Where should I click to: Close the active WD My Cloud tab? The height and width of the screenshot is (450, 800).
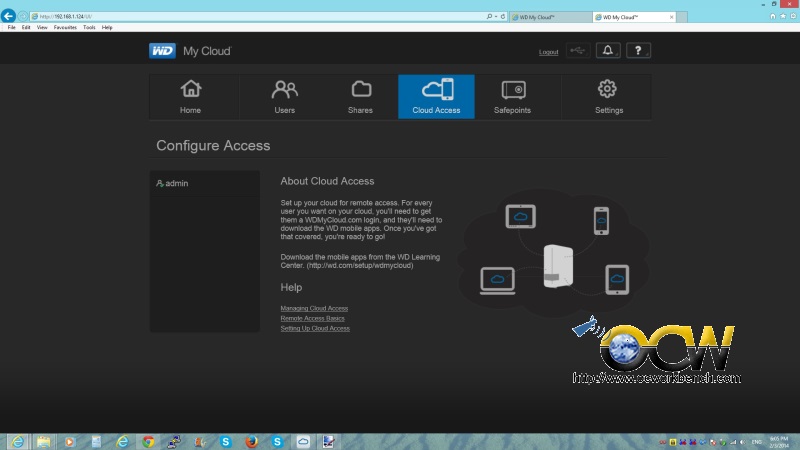point(671,17)
